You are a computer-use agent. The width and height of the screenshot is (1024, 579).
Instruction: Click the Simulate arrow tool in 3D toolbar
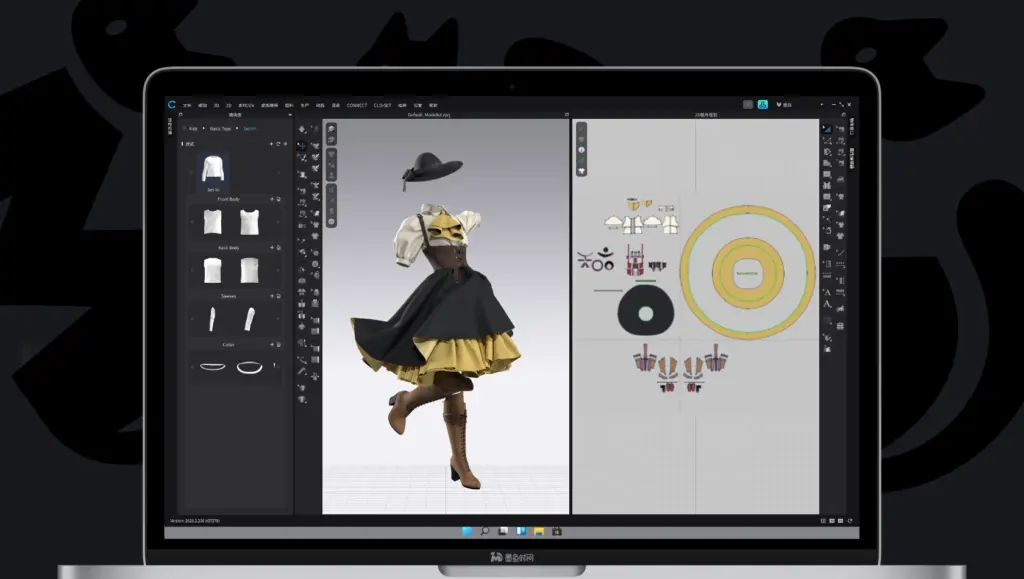pos(302,130)
